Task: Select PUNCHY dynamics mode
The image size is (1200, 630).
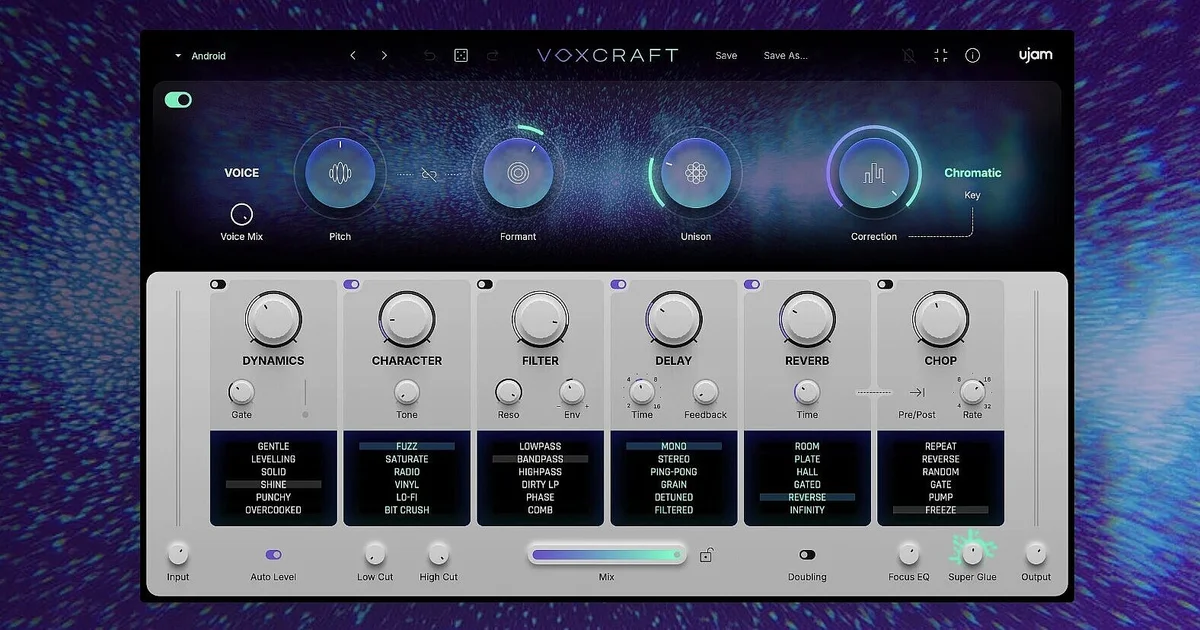Action: [x=273, y=497]
